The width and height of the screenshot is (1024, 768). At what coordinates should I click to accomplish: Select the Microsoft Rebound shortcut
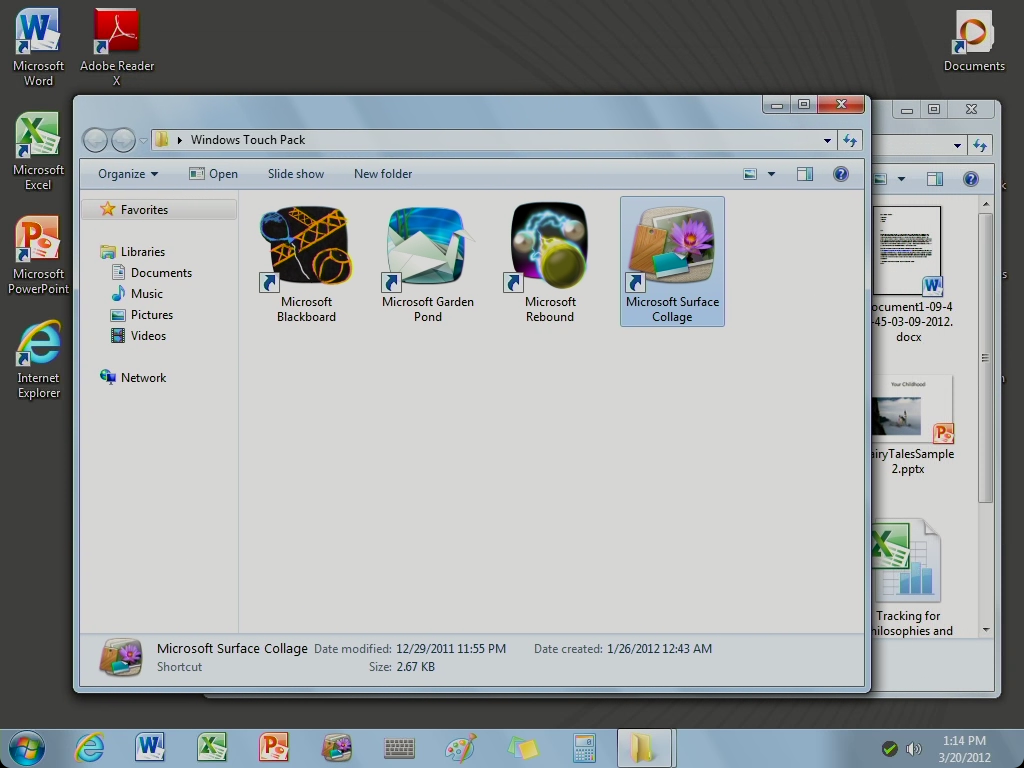[x=550, y=264]
